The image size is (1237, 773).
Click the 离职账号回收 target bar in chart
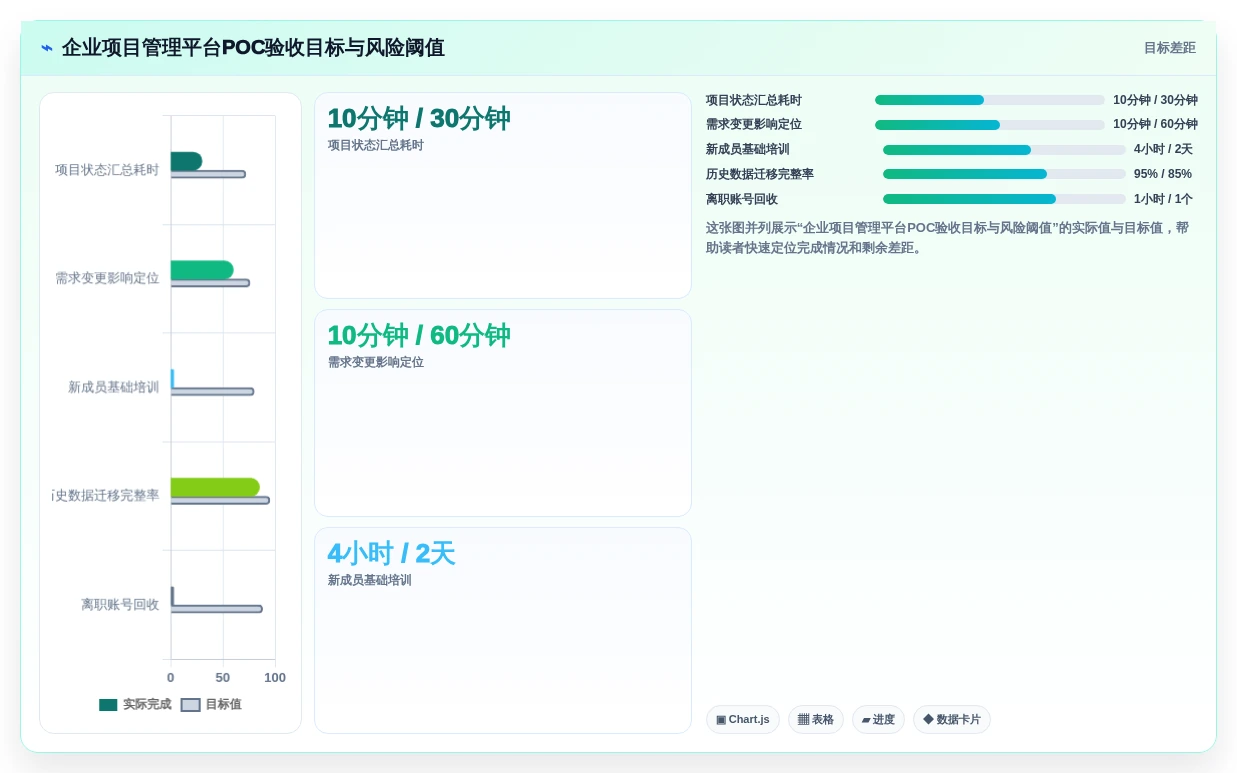pyautogui.click(x=217, y=609)
